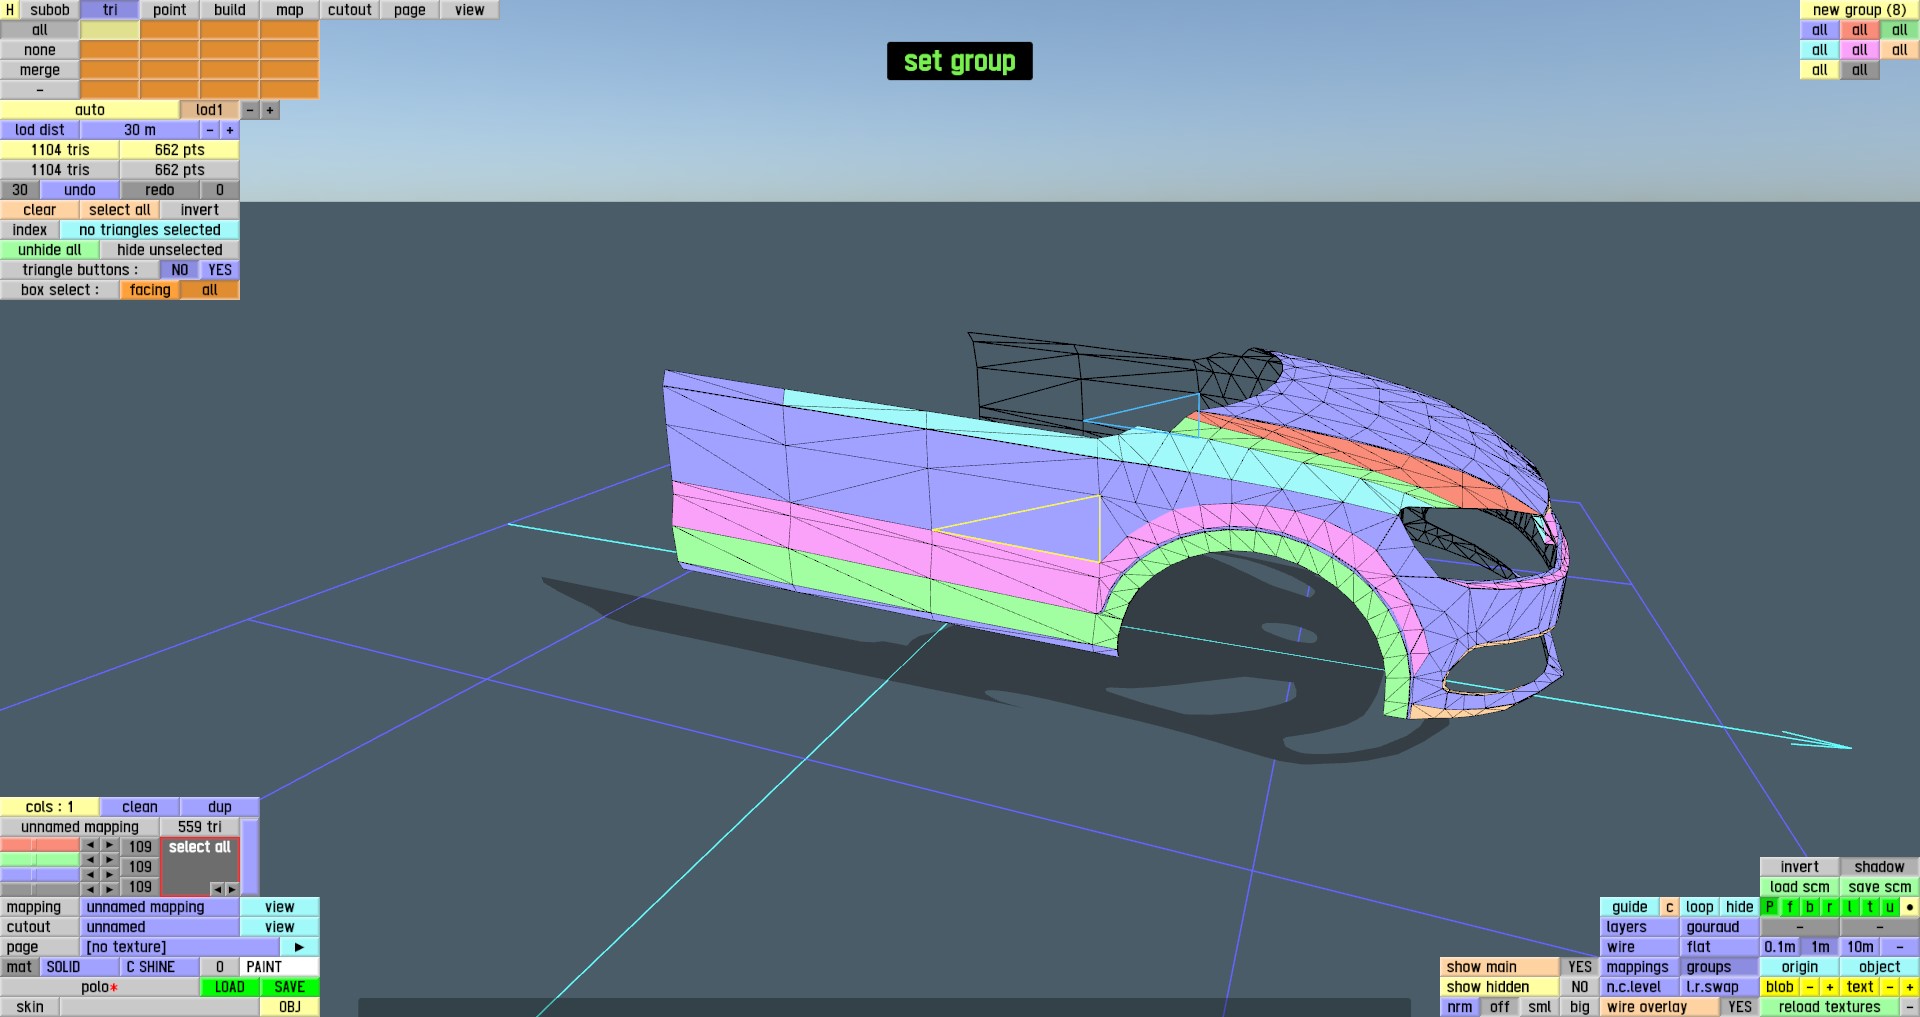
Task: Click the new group (8) button
Action: tap(1859, 10)
